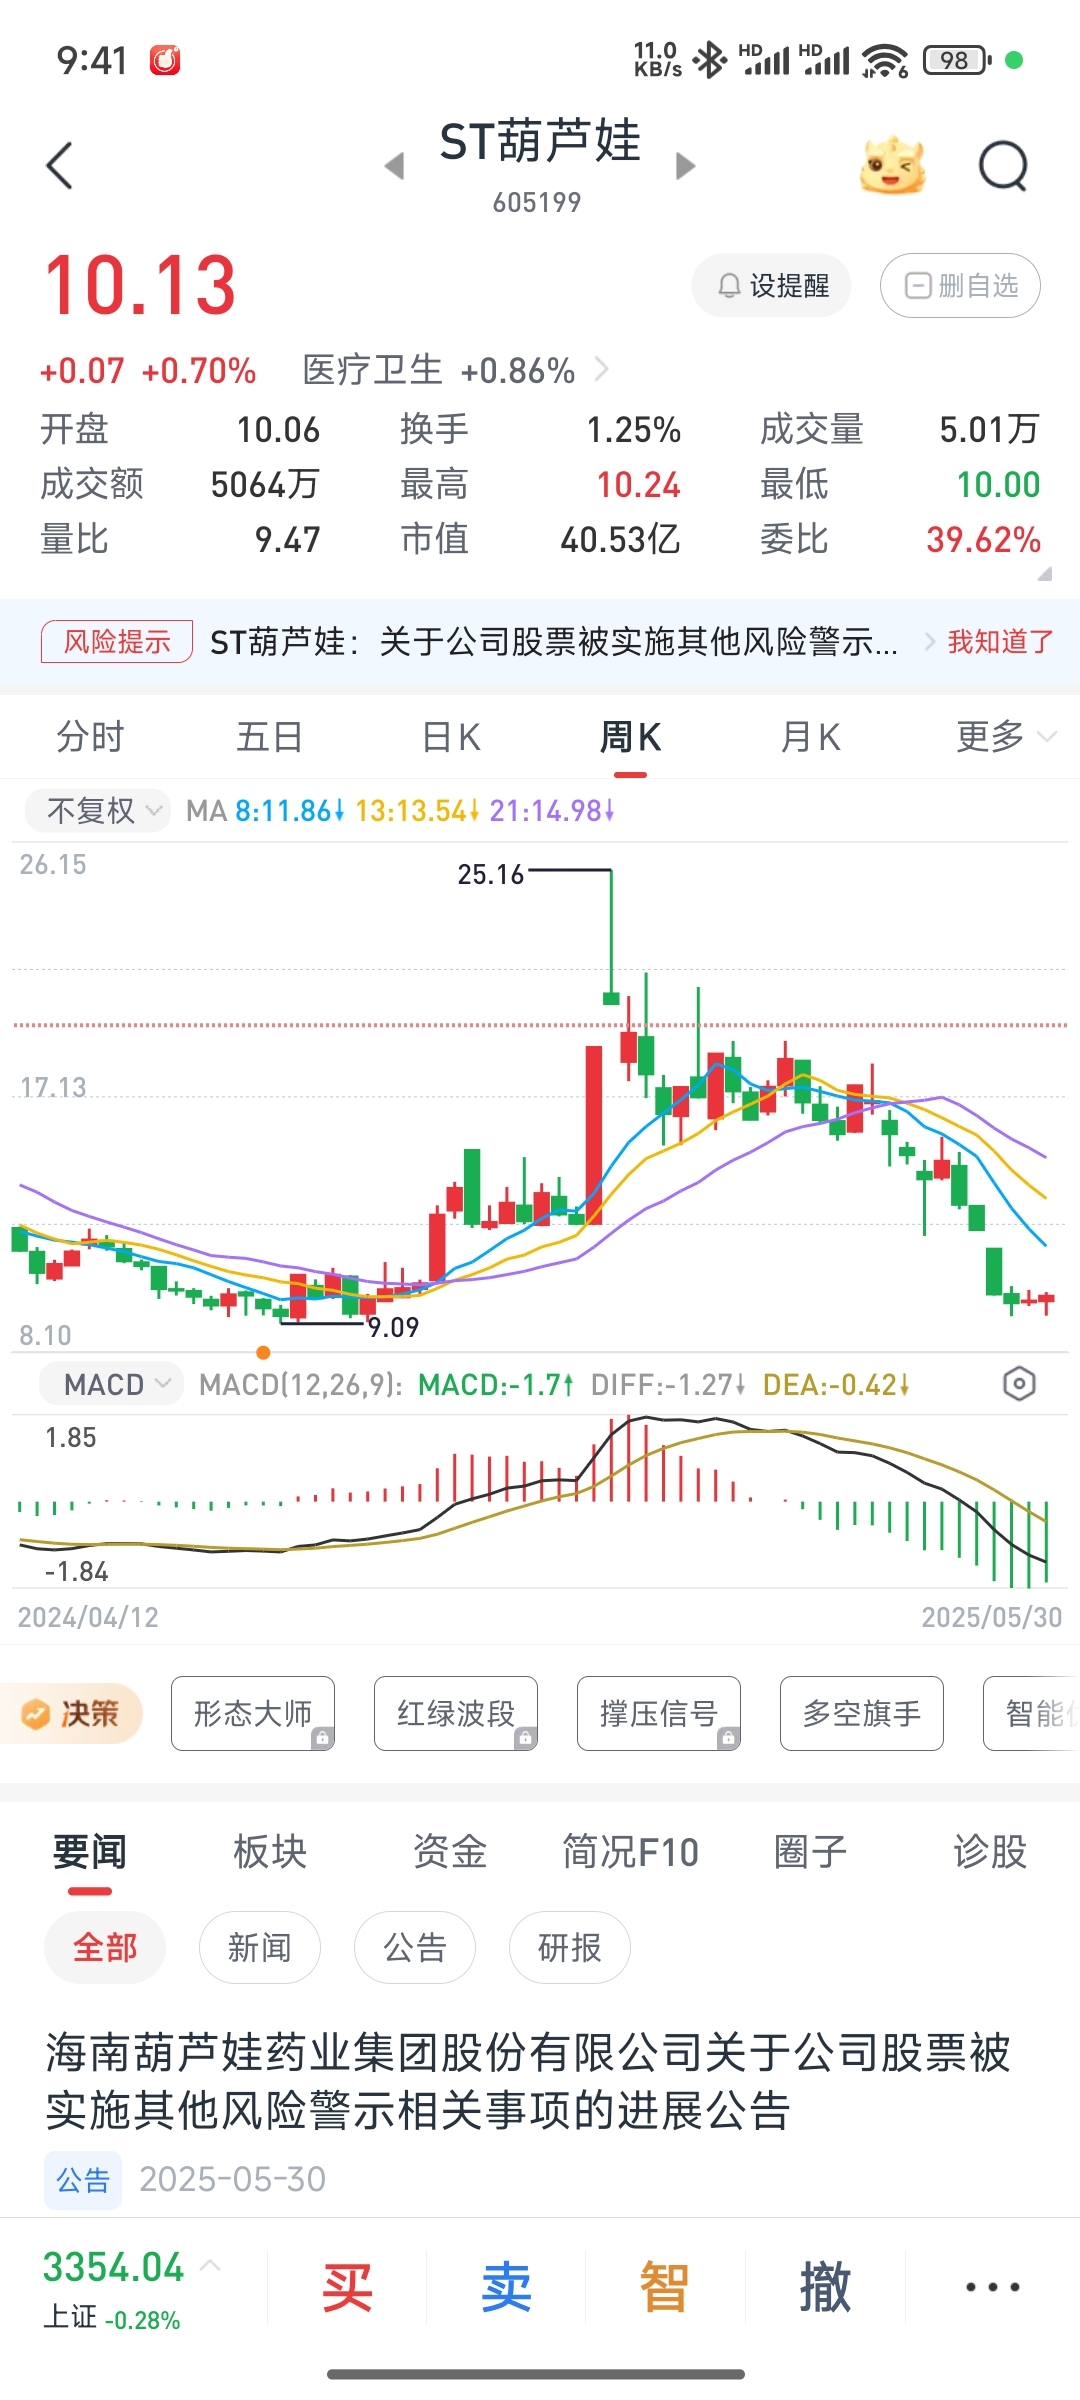Filter news by 研报
The height and width of the screenshot is (2400, 1080).
pos(570,1948)
